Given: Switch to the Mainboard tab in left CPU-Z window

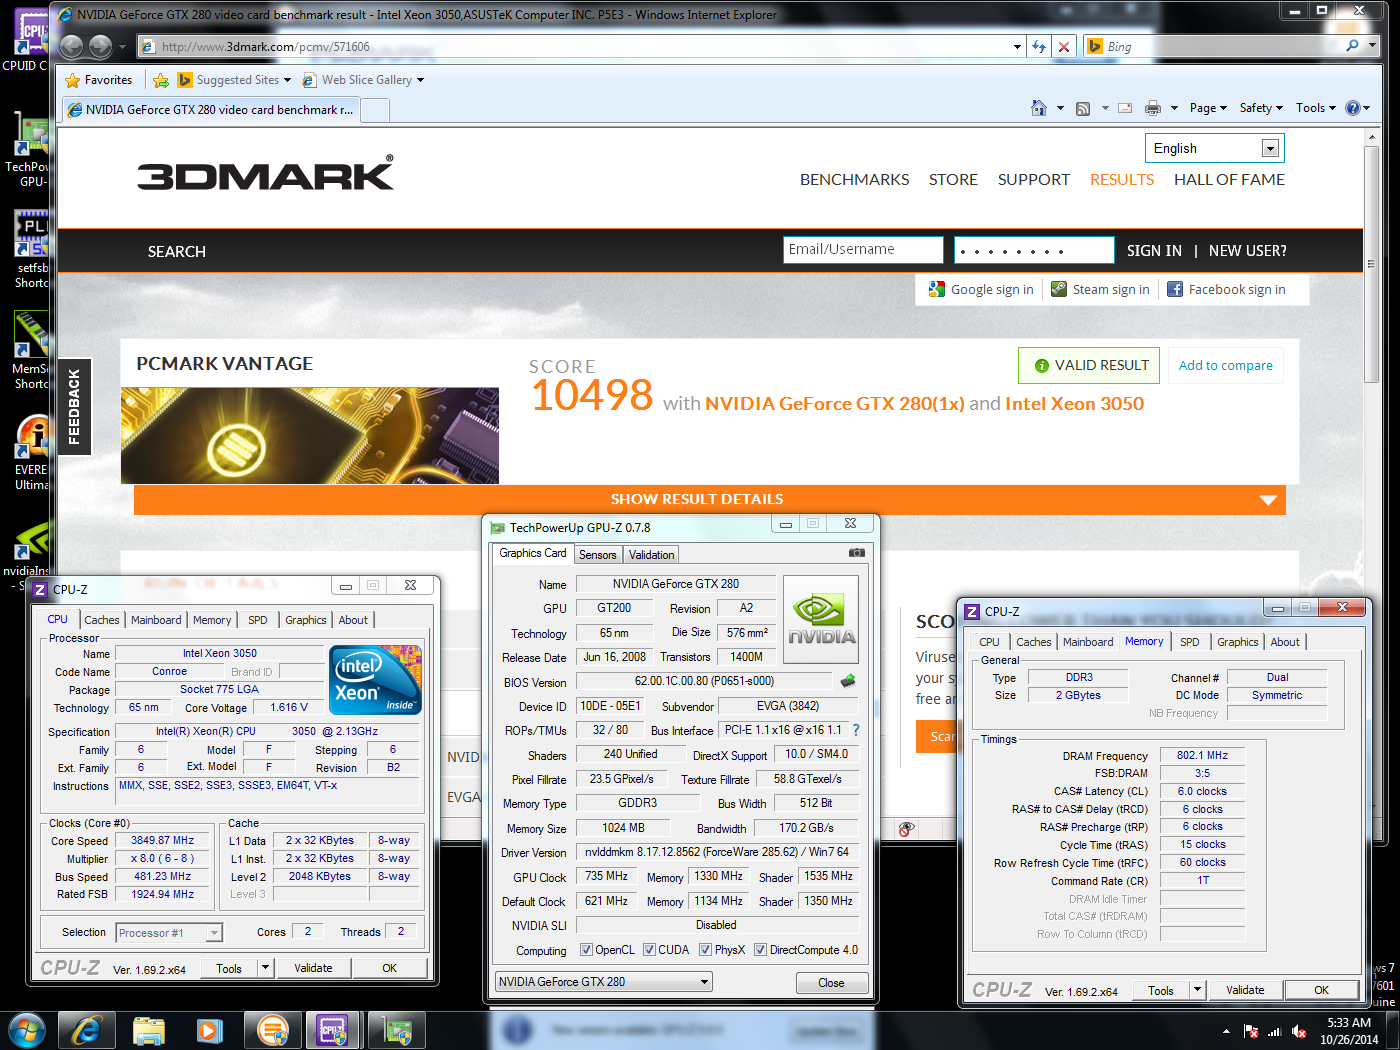Looking at the screenshot, I should coord(156,620).
